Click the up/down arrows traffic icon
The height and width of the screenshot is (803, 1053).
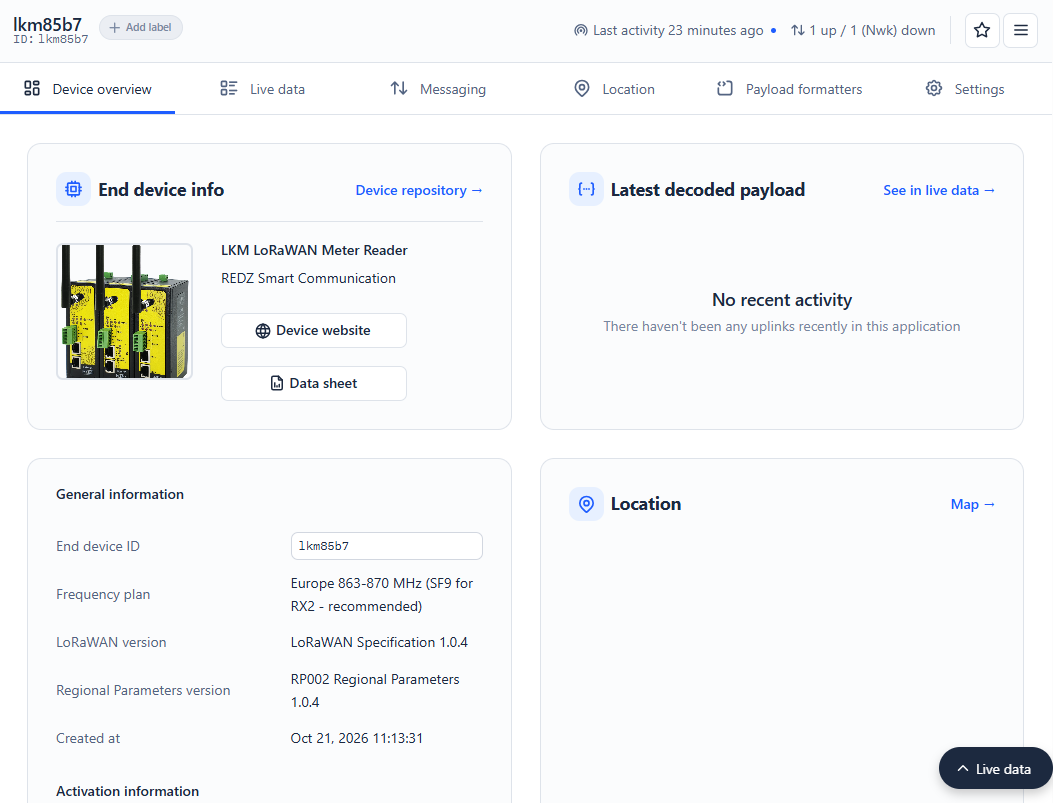797,30
